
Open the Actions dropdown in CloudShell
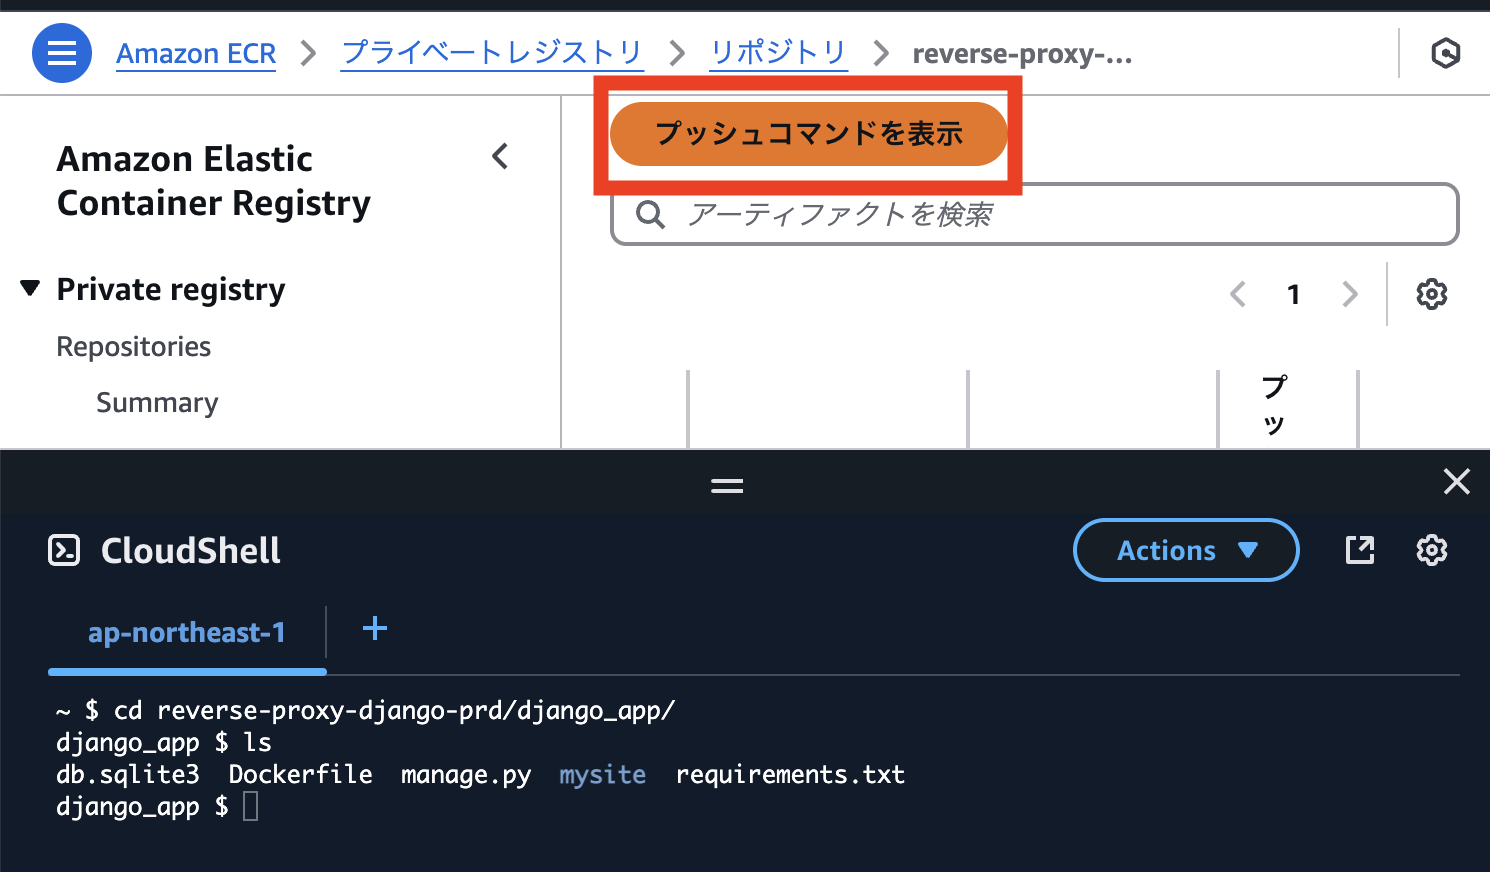point(1186,550)
